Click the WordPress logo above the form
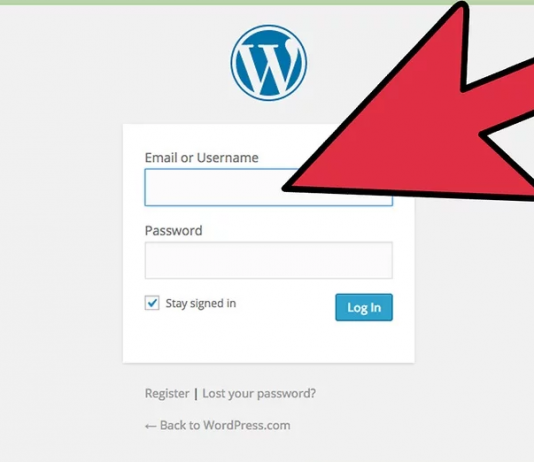534x462 pixels. pos(269,63)
